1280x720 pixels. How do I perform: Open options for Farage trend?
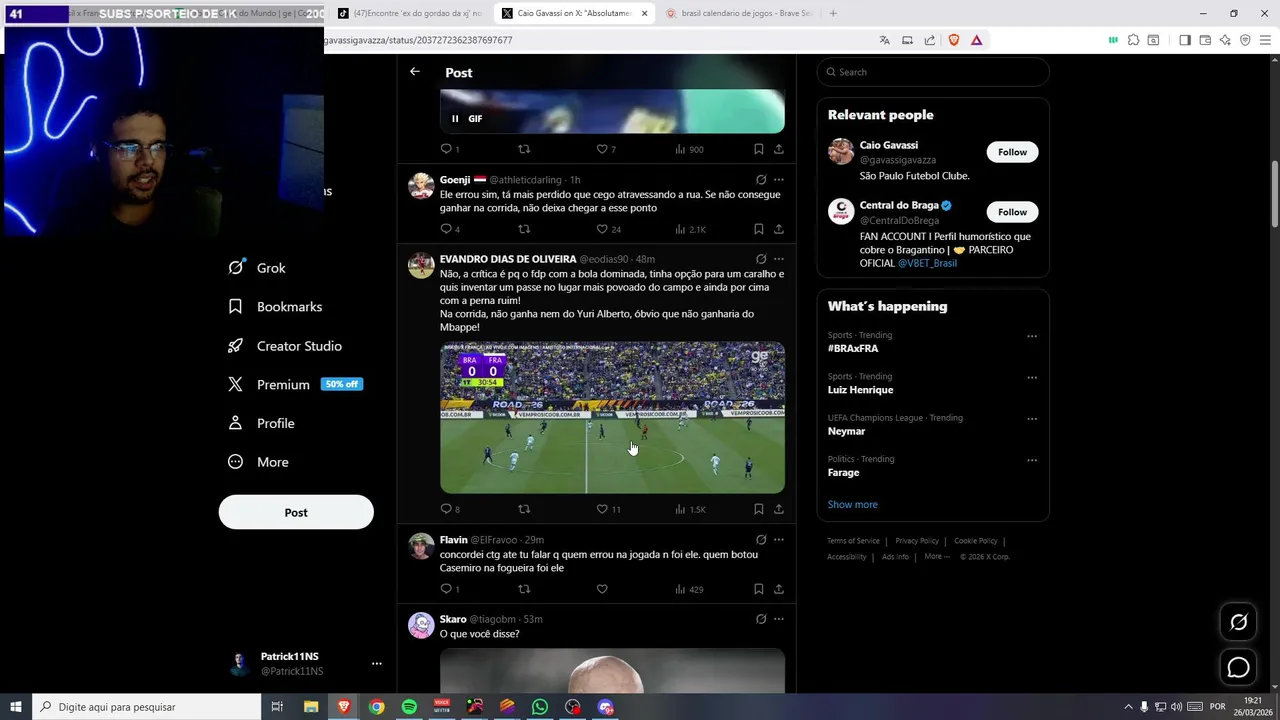(1032, 460)
